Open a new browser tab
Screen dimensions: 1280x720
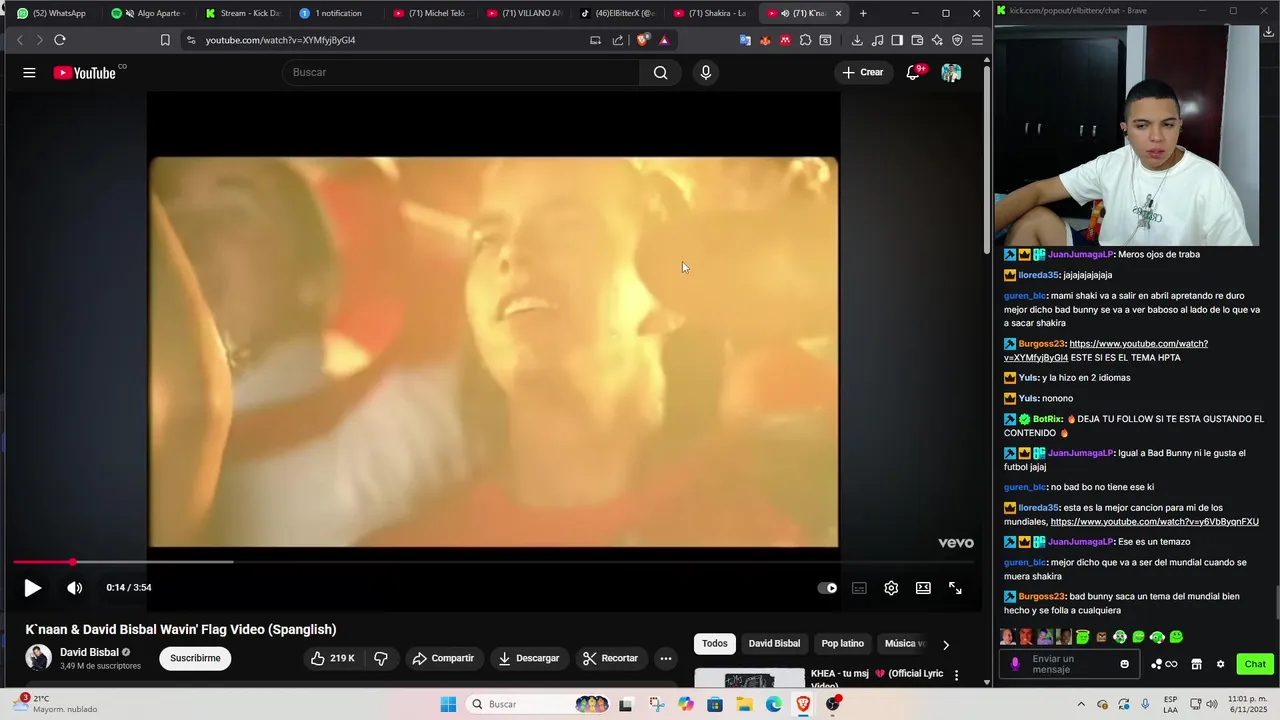pyautogui.click(x=863, y=13)
